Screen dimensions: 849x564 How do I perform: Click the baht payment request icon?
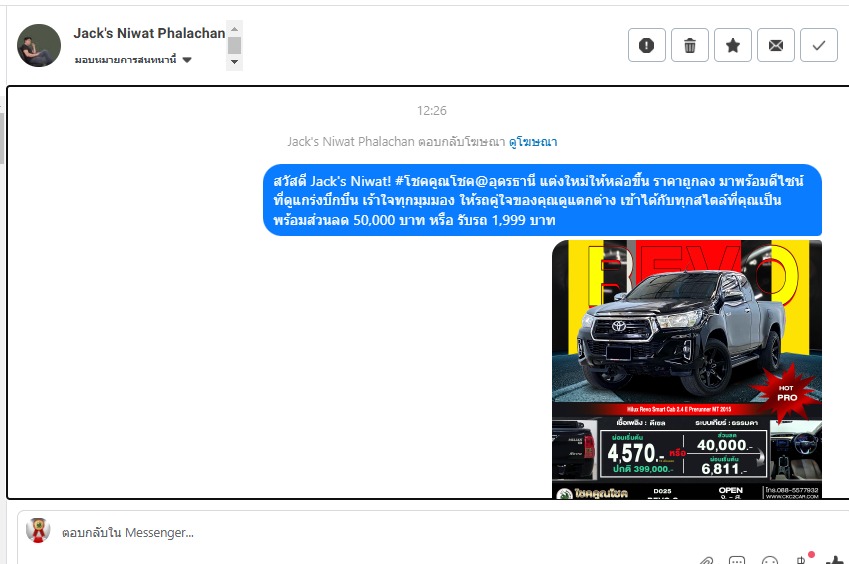(802, 560)
